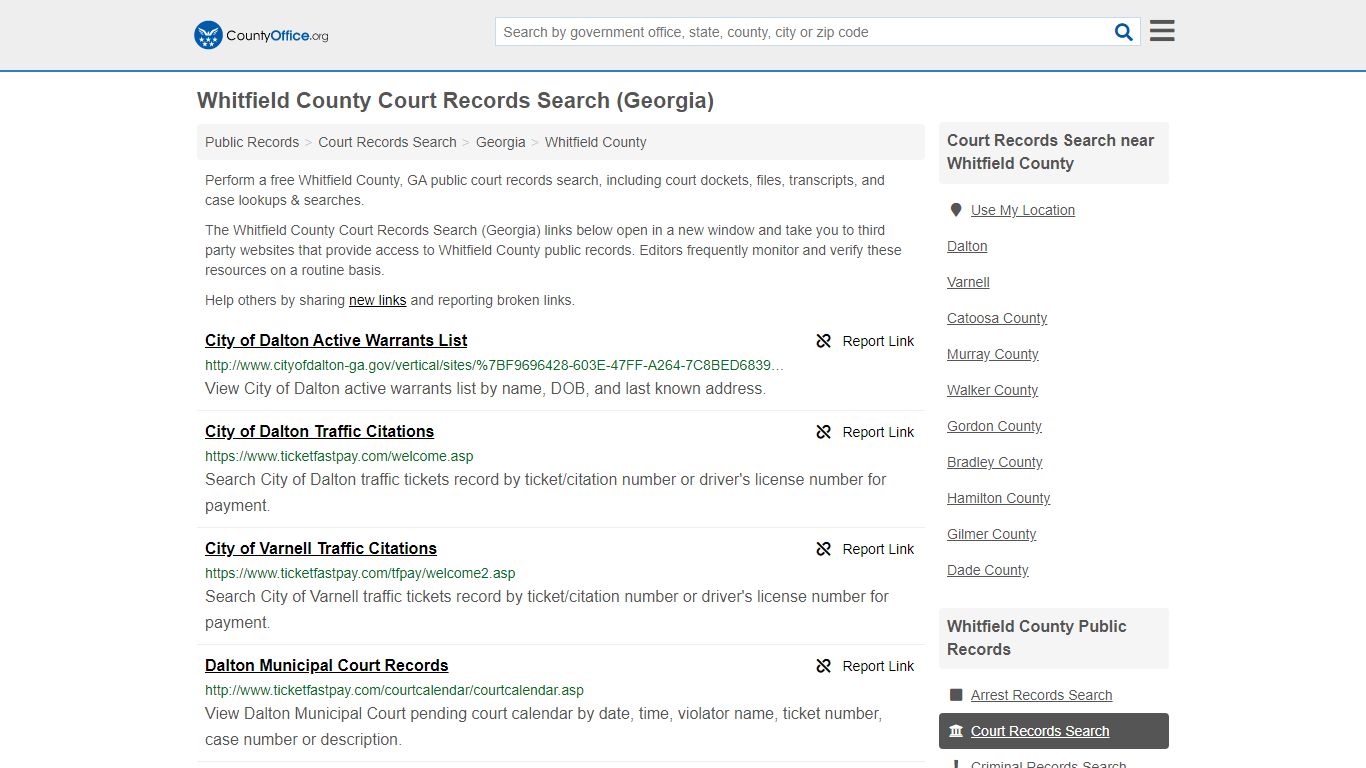Viewport: 1366px width, 768px height.
Task: Open the Georgia breadcrumb link
Action: (500, 142)
